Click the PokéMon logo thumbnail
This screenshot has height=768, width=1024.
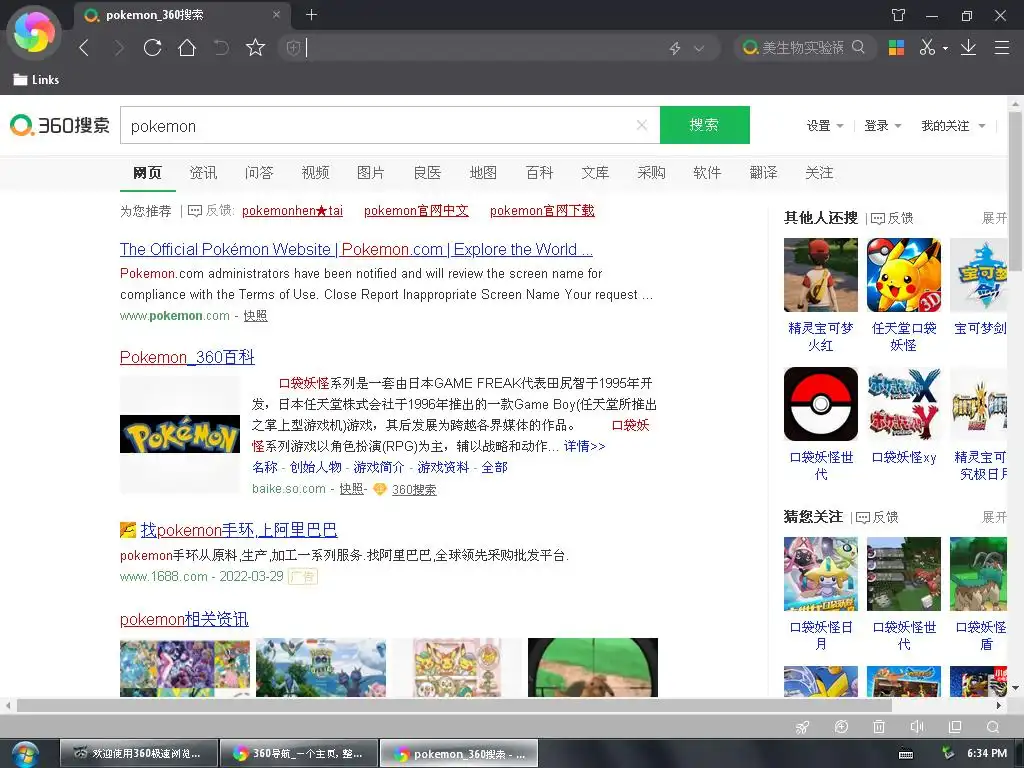(180, 434)
